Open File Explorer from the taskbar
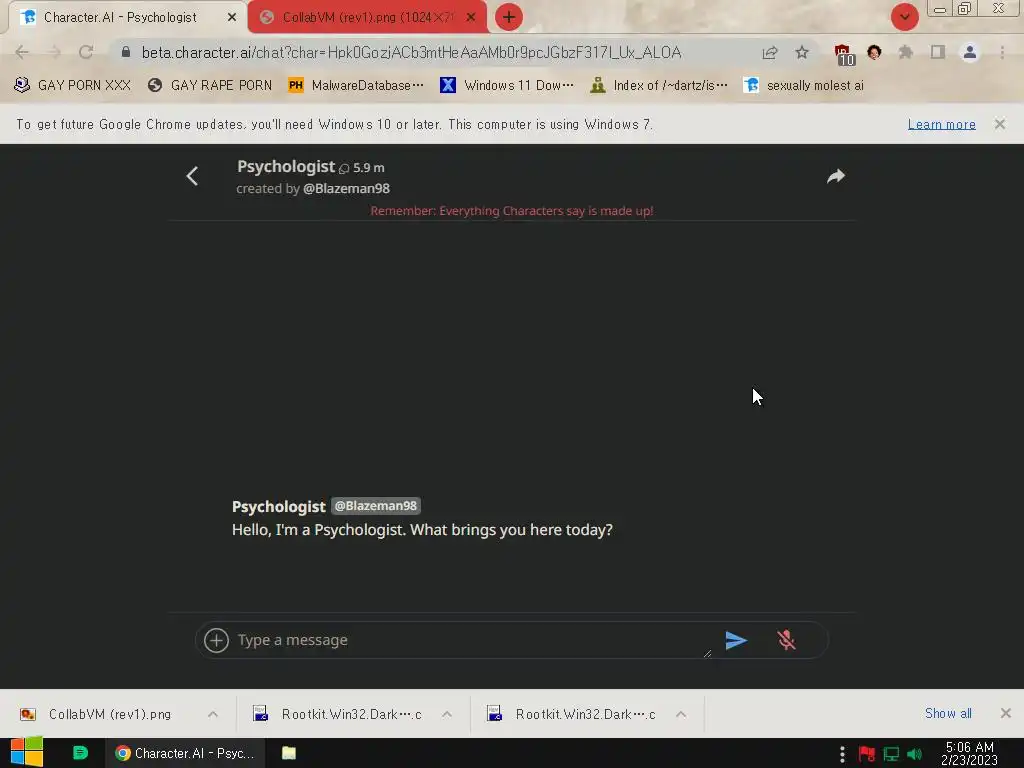Screen dimensions: 1024x768 click(289, 753)
